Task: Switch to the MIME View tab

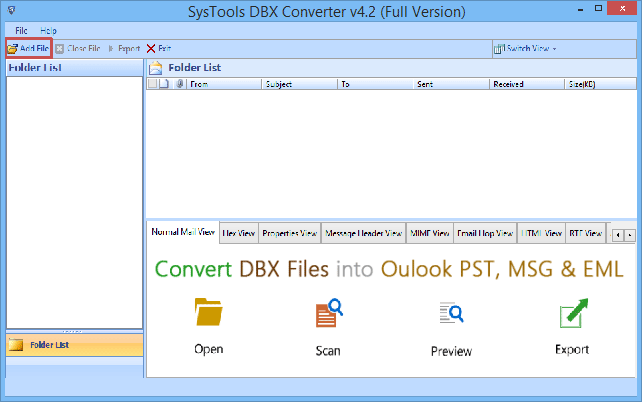Action: point(430,233)
